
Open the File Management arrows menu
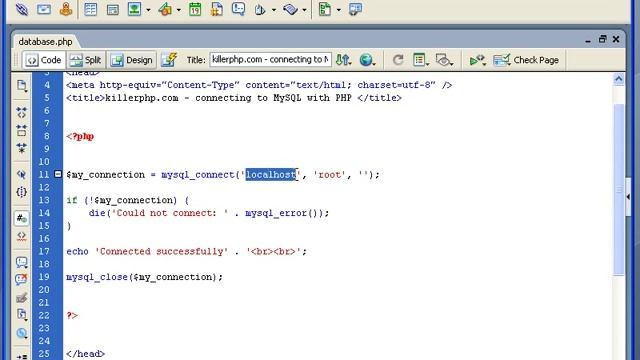click(343, 60)
